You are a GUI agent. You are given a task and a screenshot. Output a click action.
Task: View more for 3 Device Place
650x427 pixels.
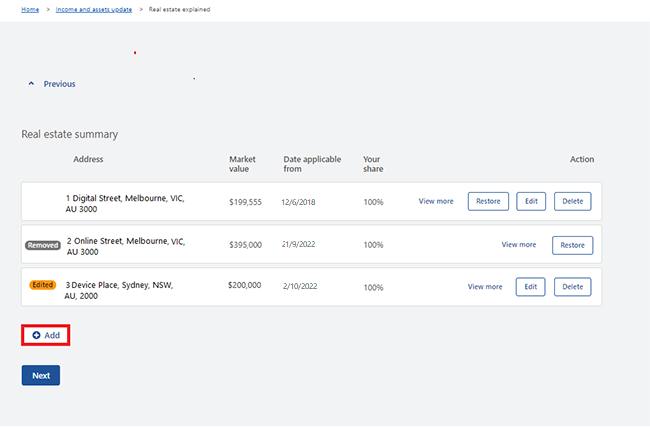[485, 287]
